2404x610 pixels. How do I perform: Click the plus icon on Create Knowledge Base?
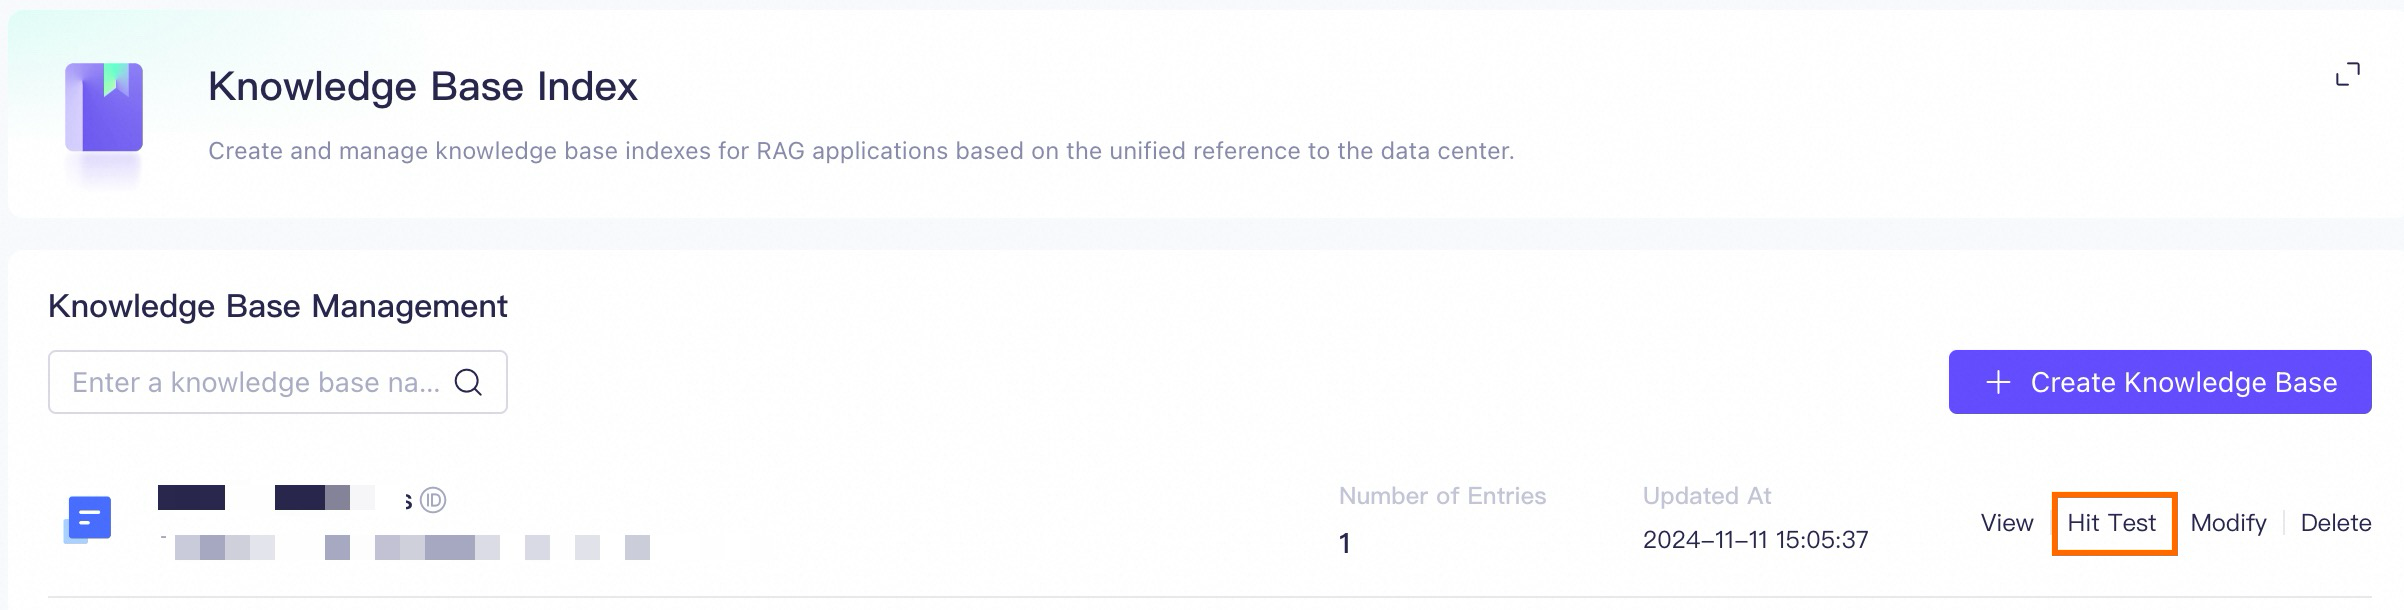tap(1998, 382)
